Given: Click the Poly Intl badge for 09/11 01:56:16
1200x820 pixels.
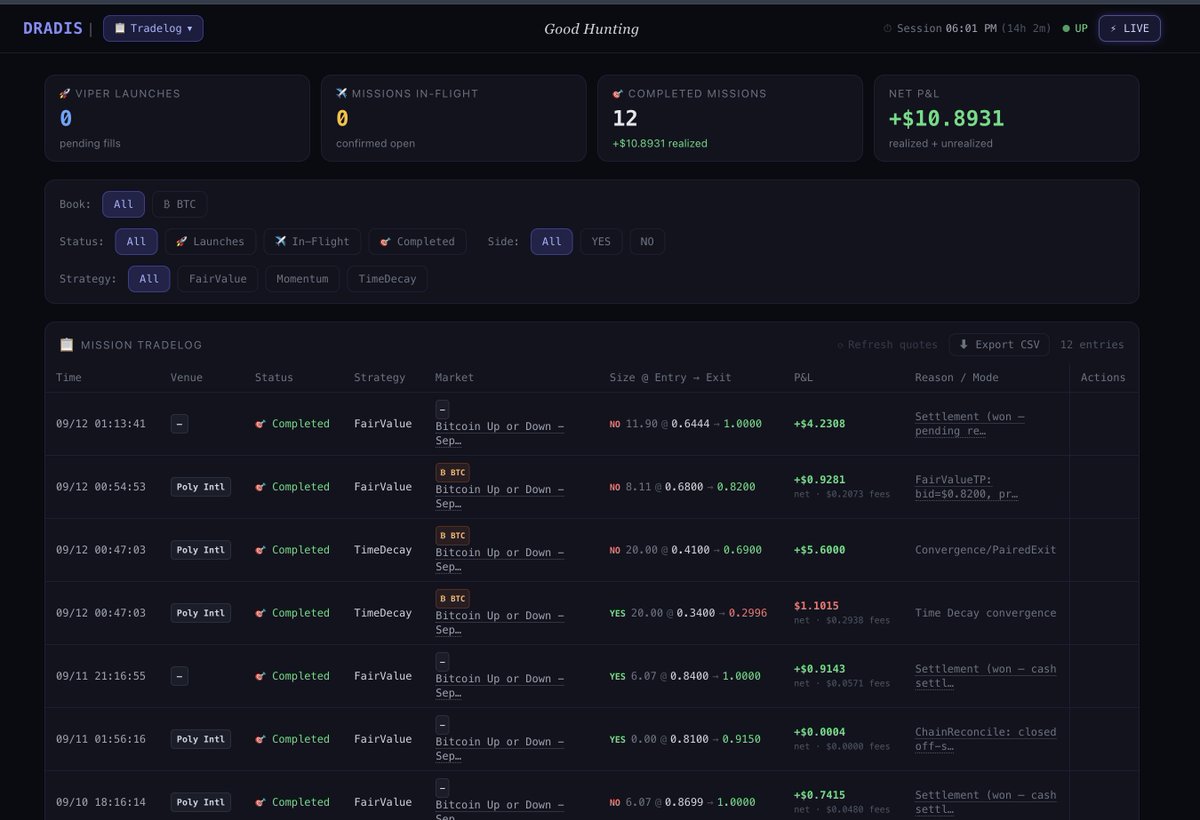Looking at the screenshot, I should coord(201,739).
